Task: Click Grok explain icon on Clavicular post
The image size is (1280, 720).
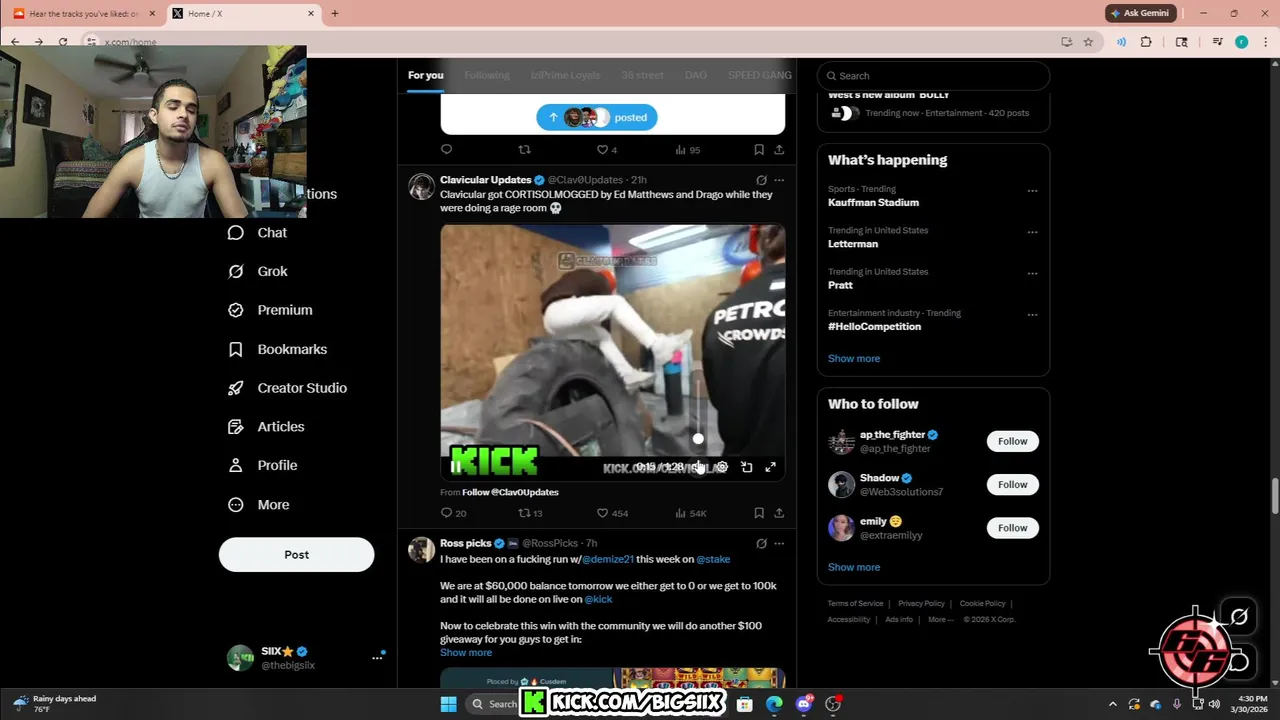Action: click(x=761, y=181)
